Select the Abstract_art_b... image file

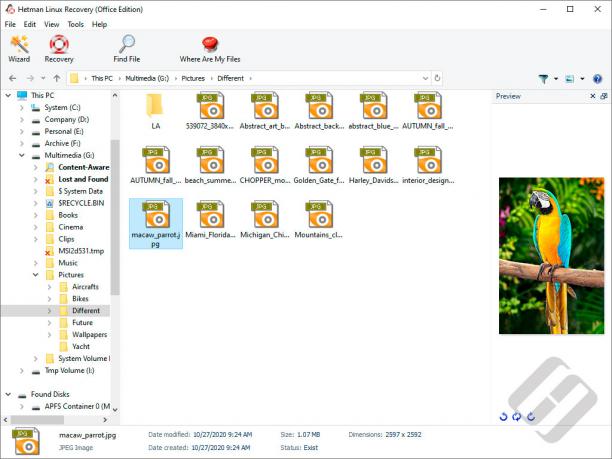[x=265, y=111]
